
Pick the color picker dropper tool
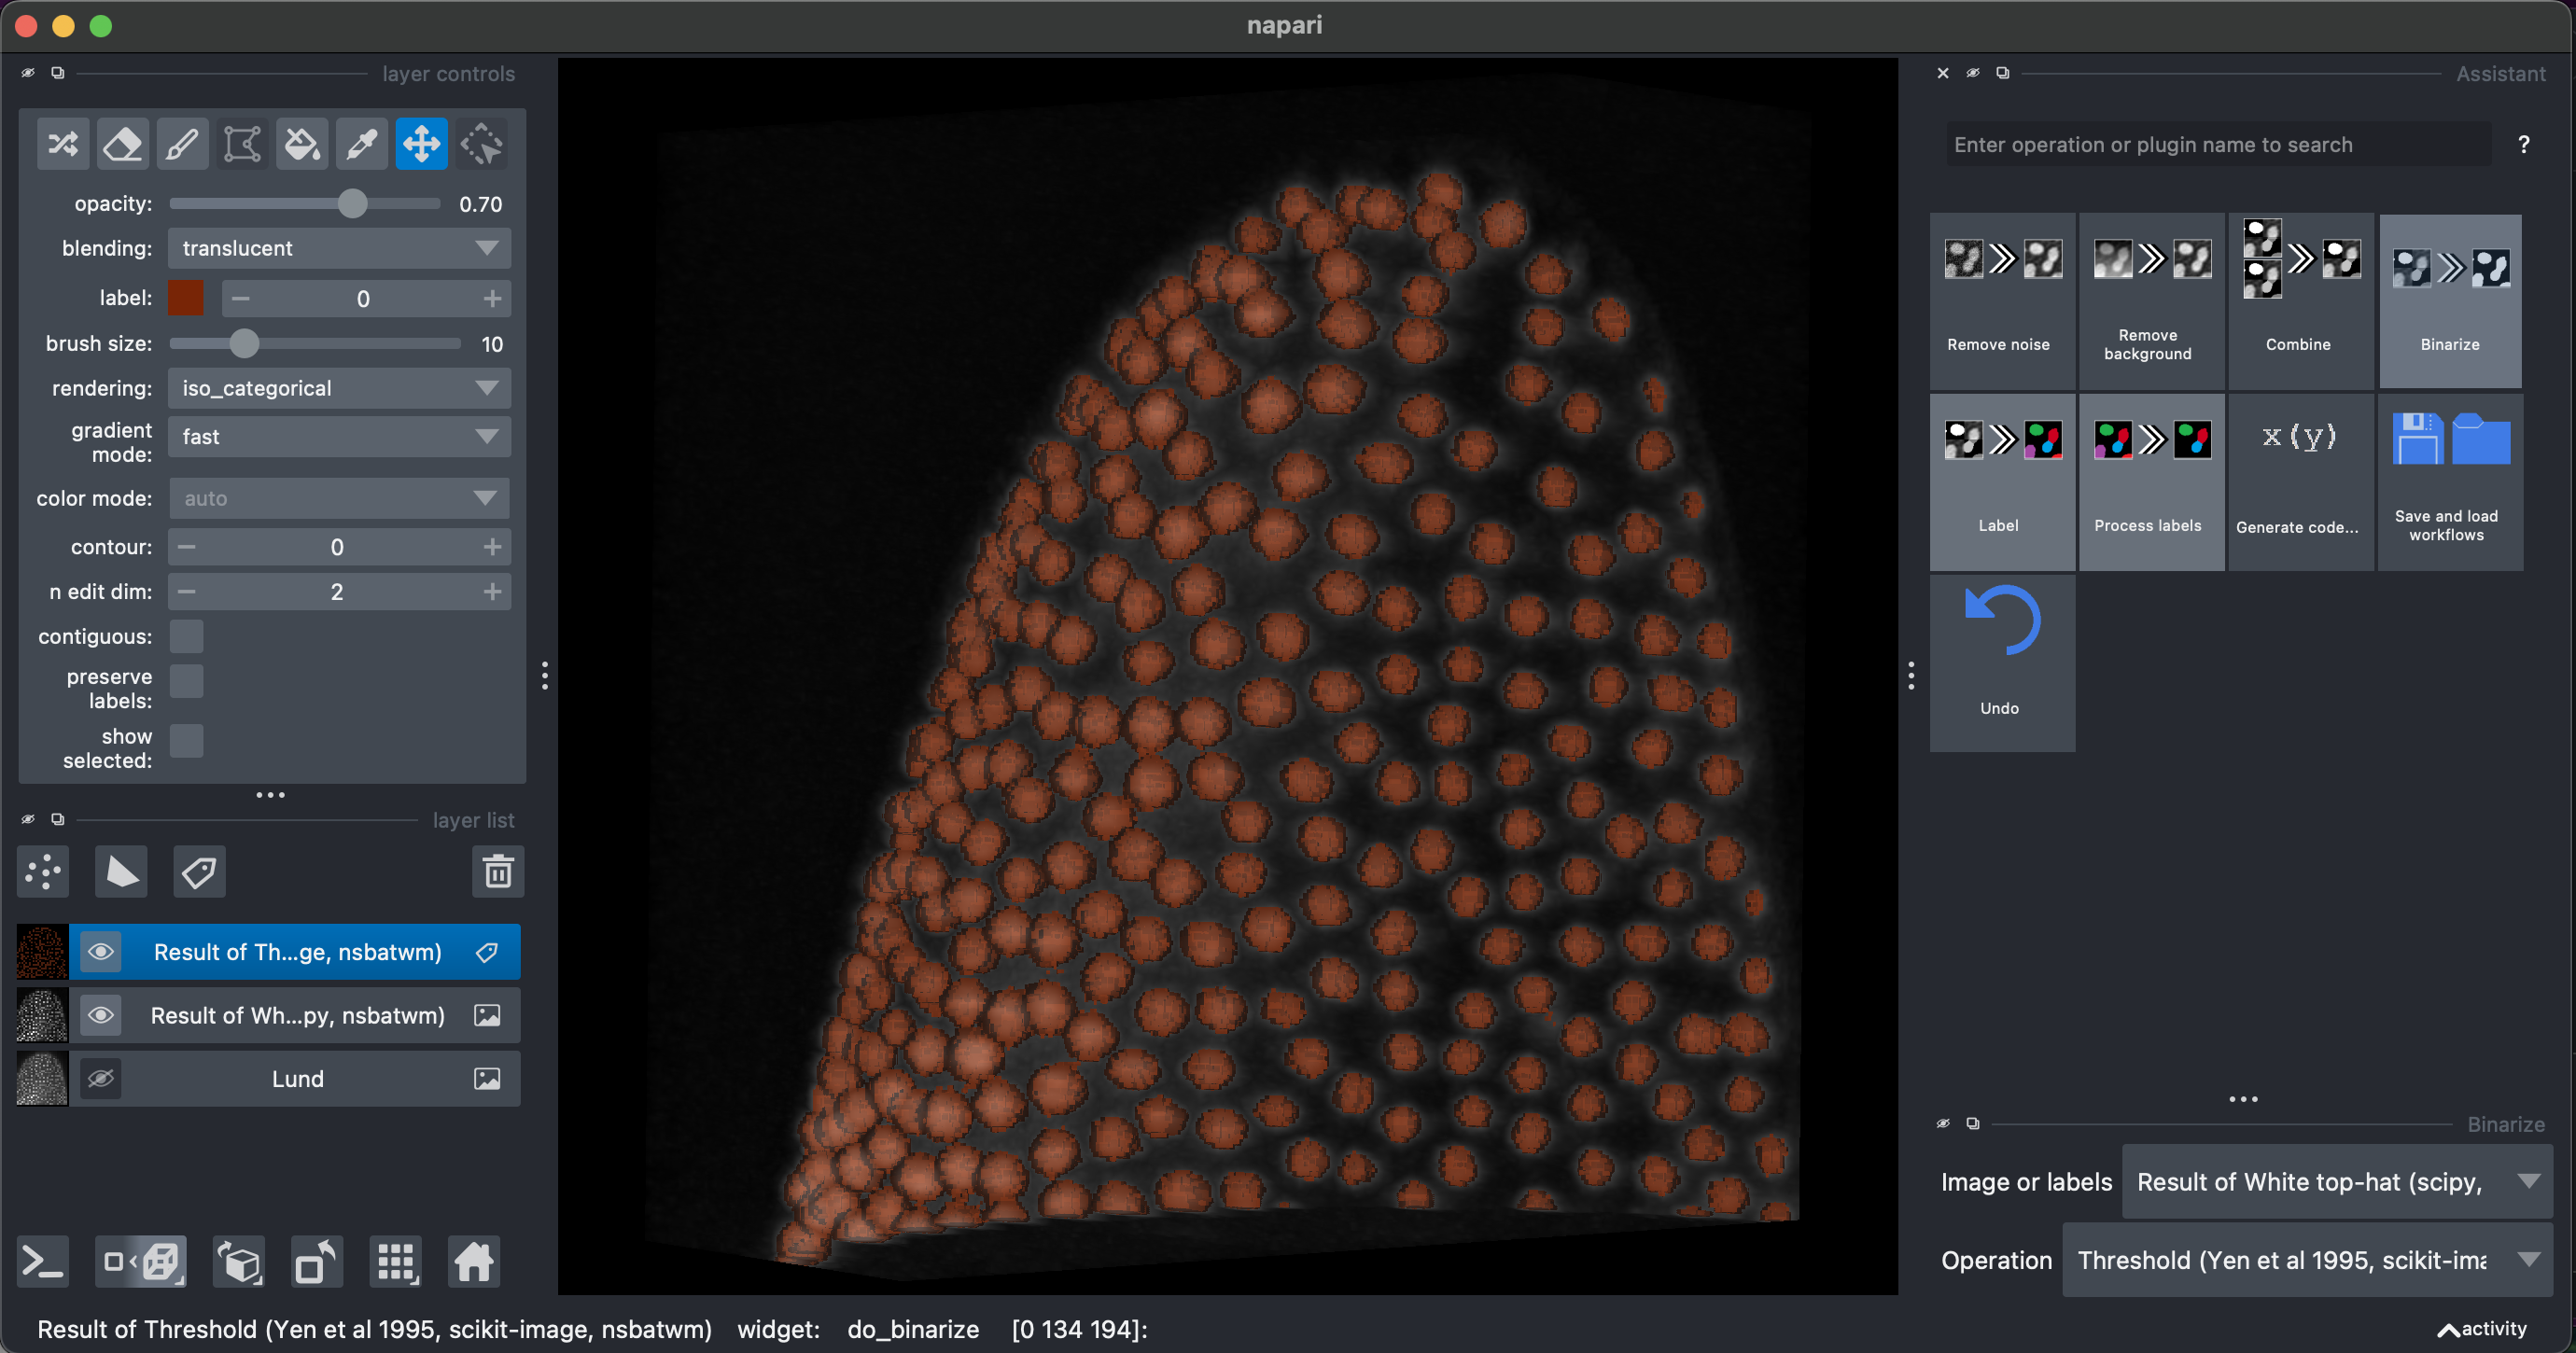tap(362, 144)
